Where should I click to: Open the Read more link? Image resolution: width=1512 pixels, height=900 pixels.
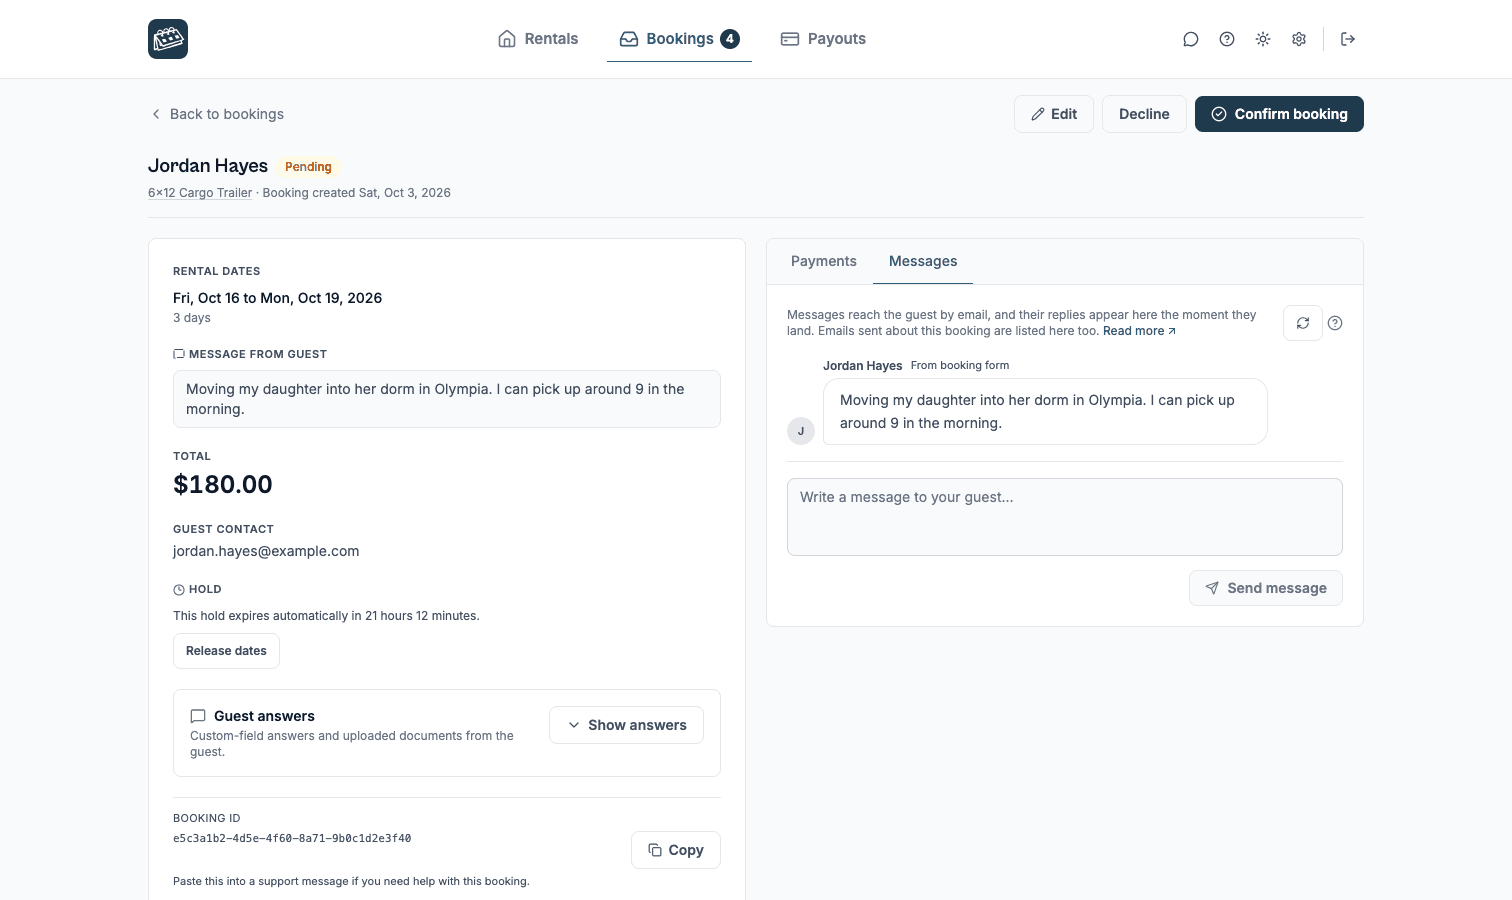[x=1139, y=331]
